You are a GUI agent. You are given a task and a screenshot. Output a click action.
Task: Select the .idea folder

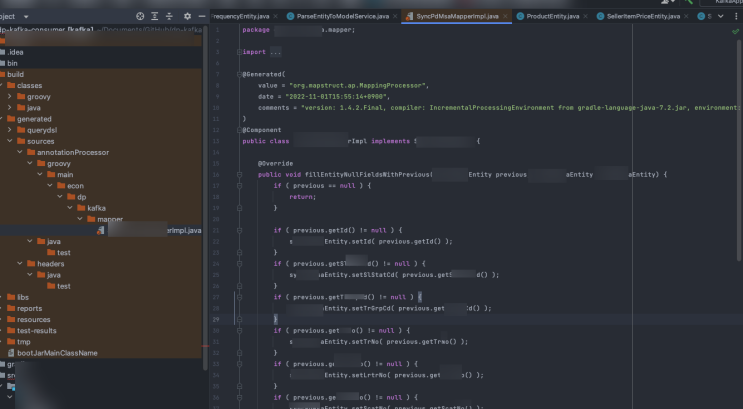[15, 52]
